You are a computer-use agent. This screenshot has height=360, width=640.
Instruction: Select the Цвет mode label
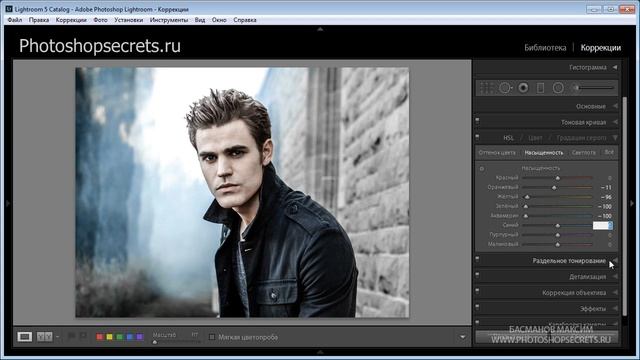[535, 138]
